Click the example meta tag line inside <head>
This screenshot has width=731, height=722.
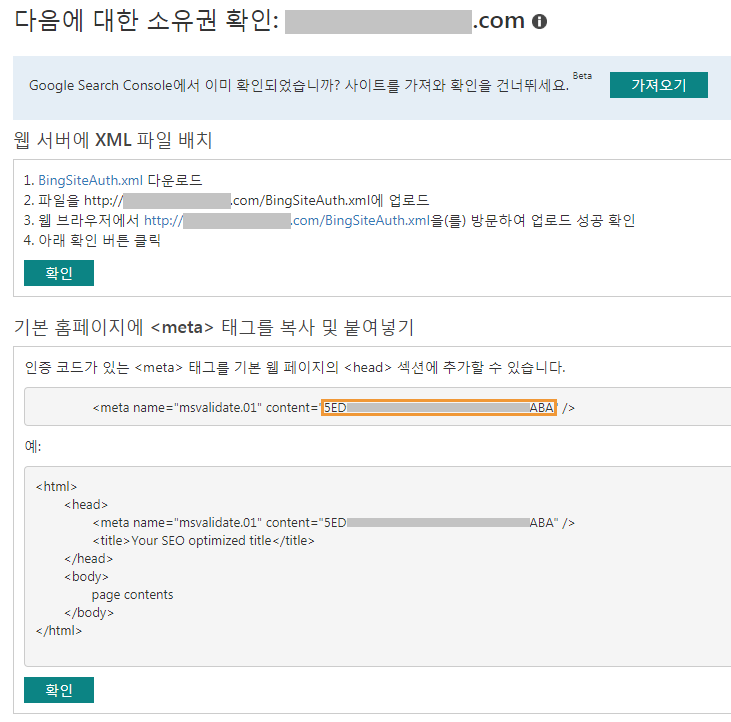(x=333, y=523)
